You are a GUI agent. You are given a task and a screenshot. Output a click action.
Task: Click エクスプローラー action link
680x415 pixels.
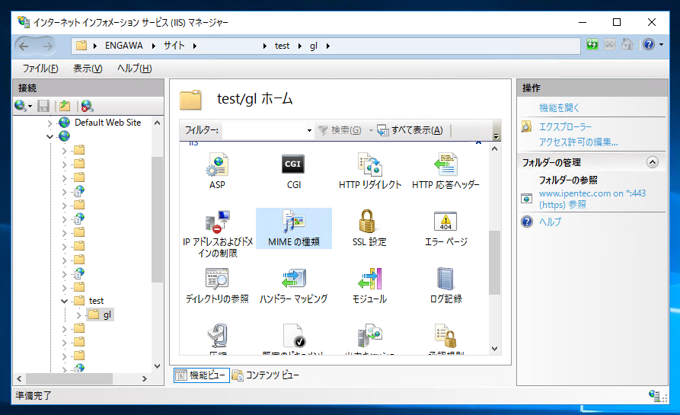tap(565, 127)
